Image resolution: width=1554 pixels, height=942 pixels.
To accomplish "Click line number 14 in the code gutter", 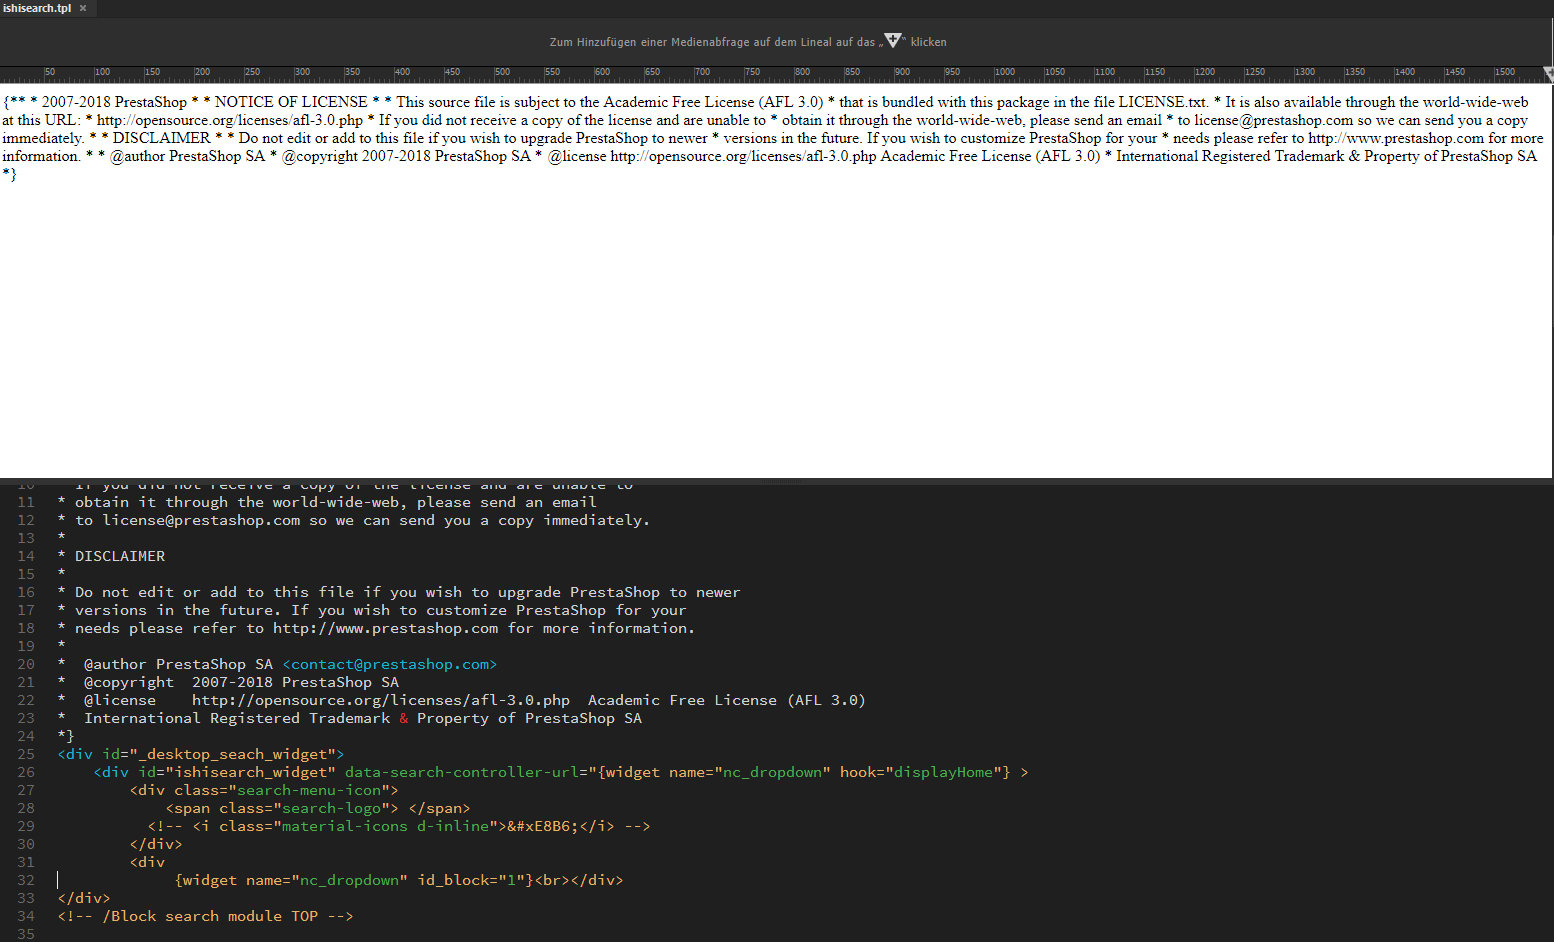I will point(26,556).
